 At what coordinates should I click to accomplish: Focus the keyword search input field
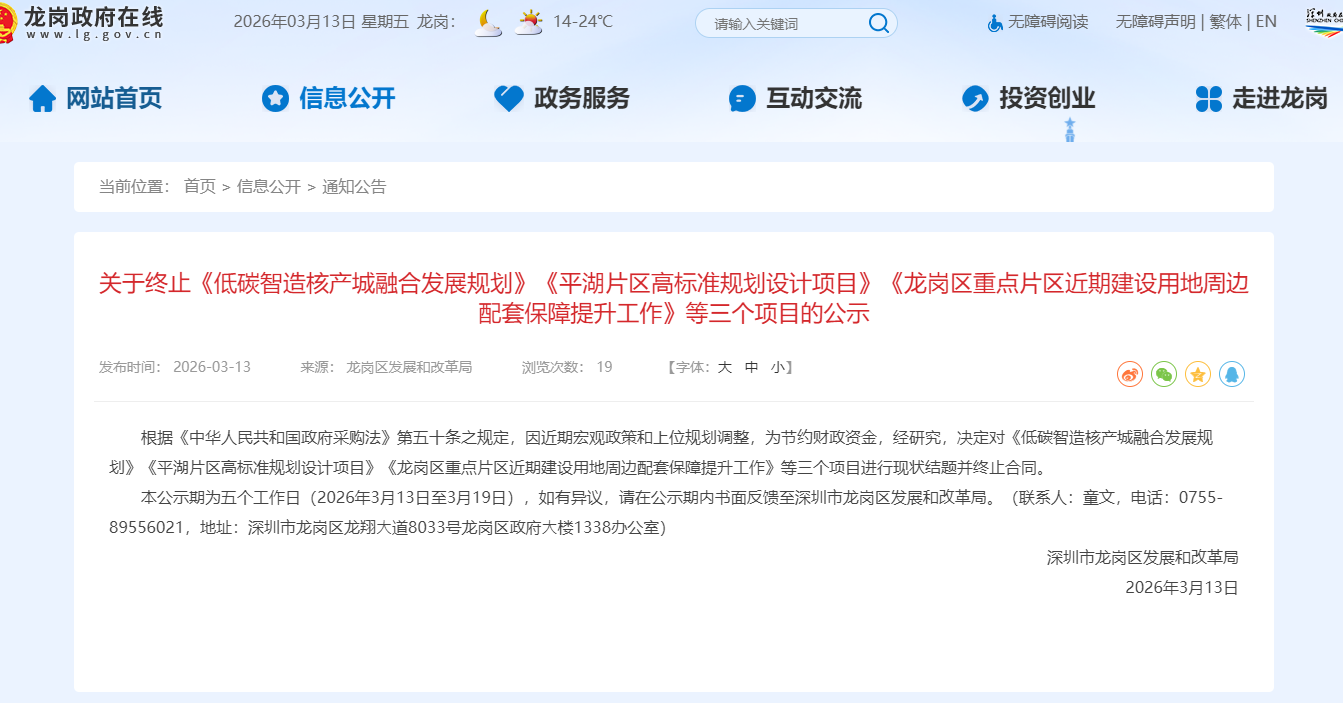[780, 23]
